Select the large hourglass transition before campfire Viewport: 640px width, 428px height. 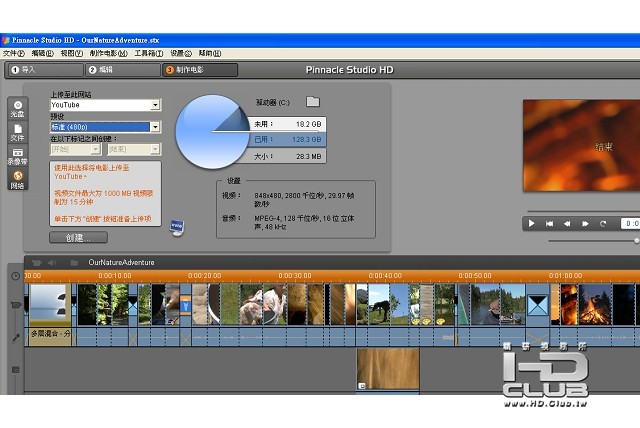538,305
